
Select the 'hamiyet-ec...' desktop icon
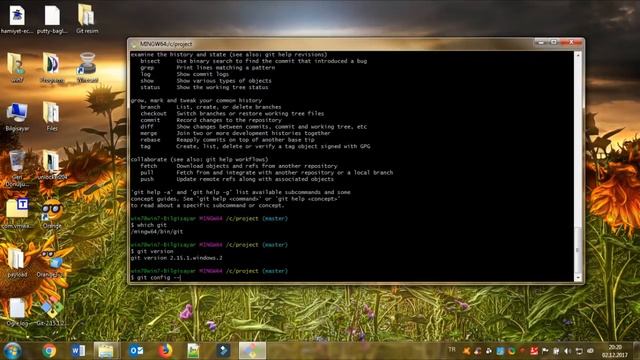click(x=17, y=18)
